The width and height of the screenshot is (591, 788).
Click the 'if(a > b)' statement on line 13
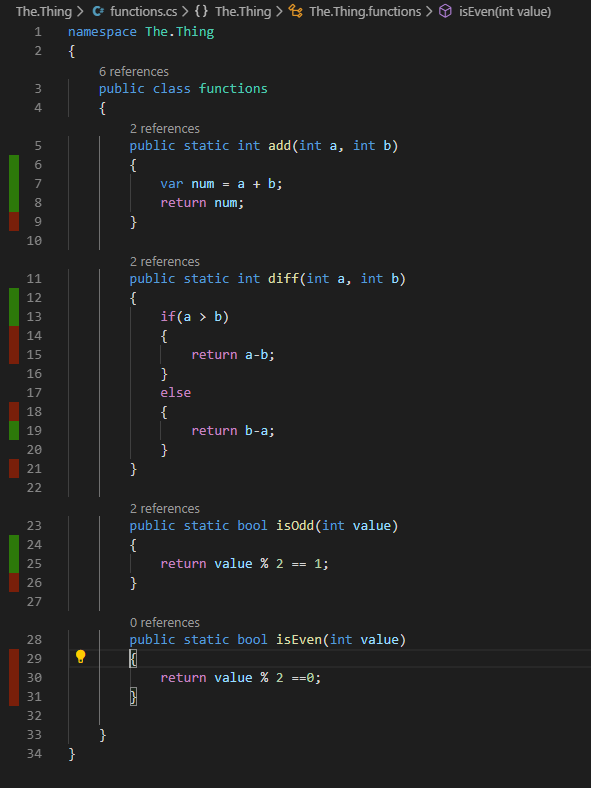coord(194,317)
